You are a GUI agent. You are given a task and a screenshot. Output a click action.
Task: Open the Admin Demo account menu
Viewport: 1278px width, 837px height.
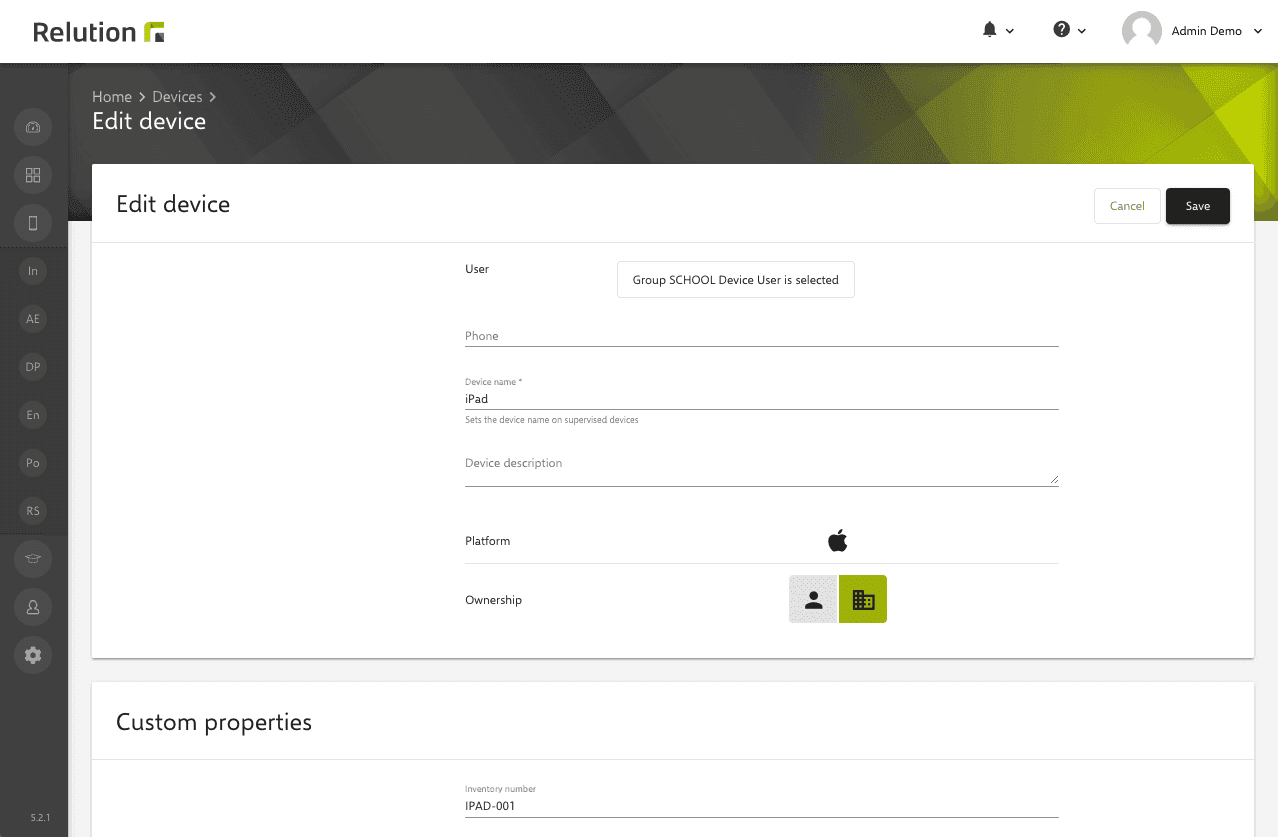[x=1195, y=31]
